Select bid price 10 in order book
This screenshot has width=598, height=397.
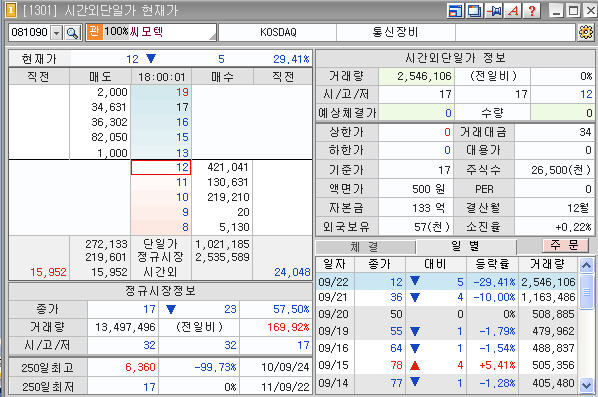(x=161, y=197)
